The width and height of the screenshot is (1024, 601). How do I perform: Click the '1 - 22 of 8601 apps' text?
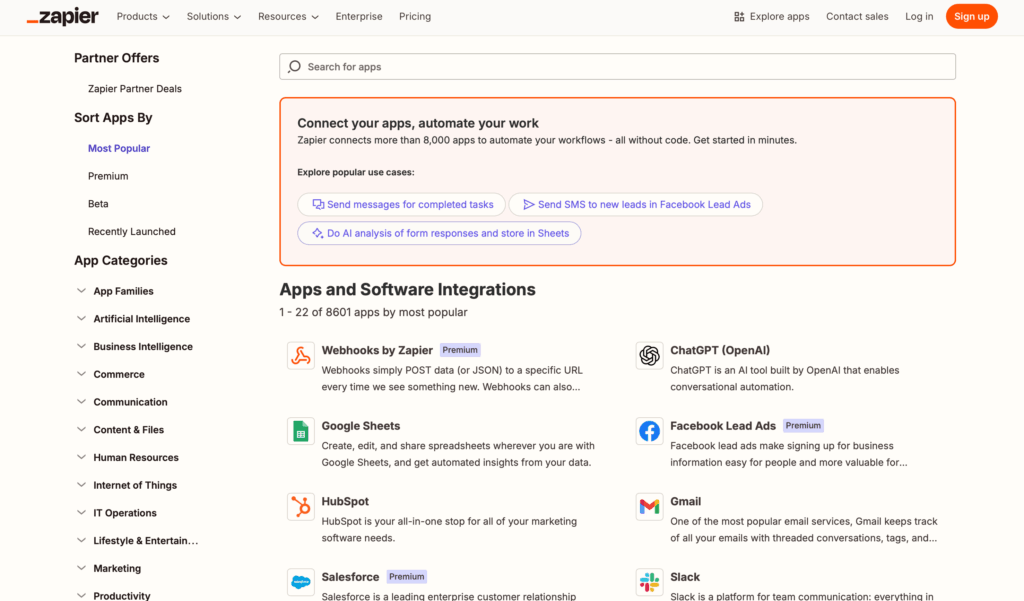[373, 312]
